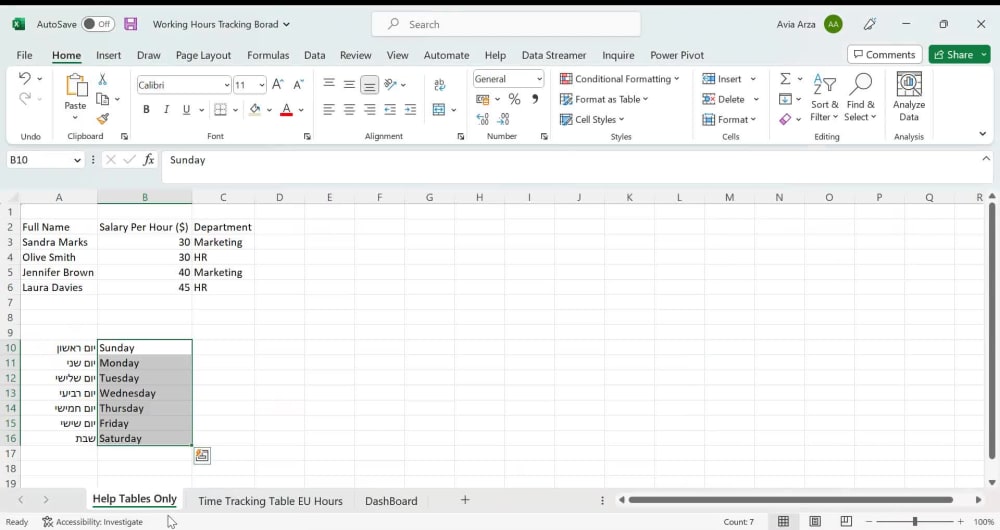
Task: Click the Accounting Number Format icon
Action: [x=482, y=99]
